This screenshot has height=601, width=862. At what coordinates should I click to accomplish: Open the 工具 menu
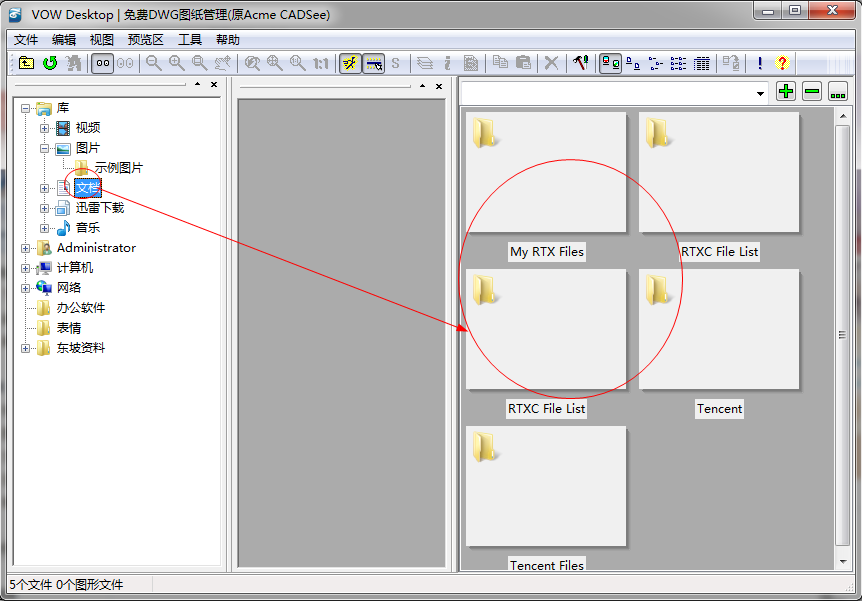[x=190, y=40]
